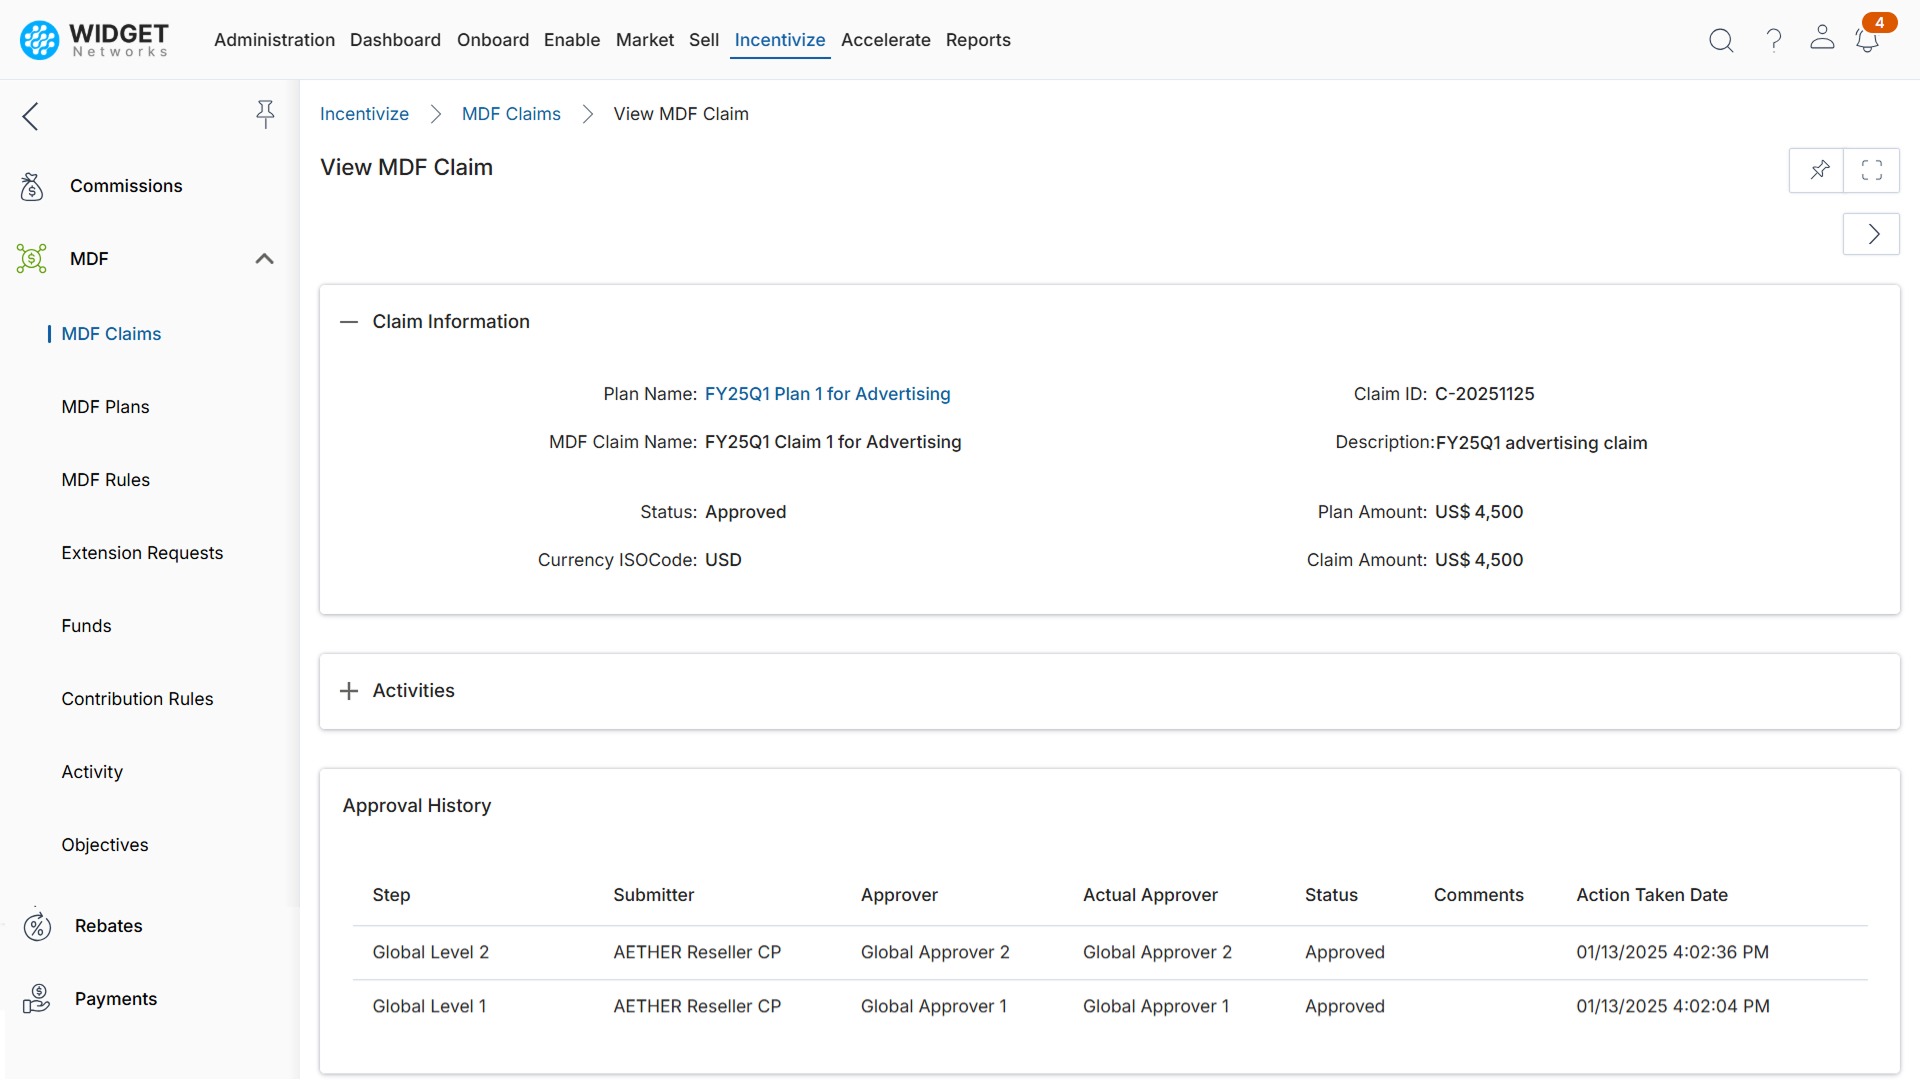
Task: Expand the Activities section
Action: (348, 690)
